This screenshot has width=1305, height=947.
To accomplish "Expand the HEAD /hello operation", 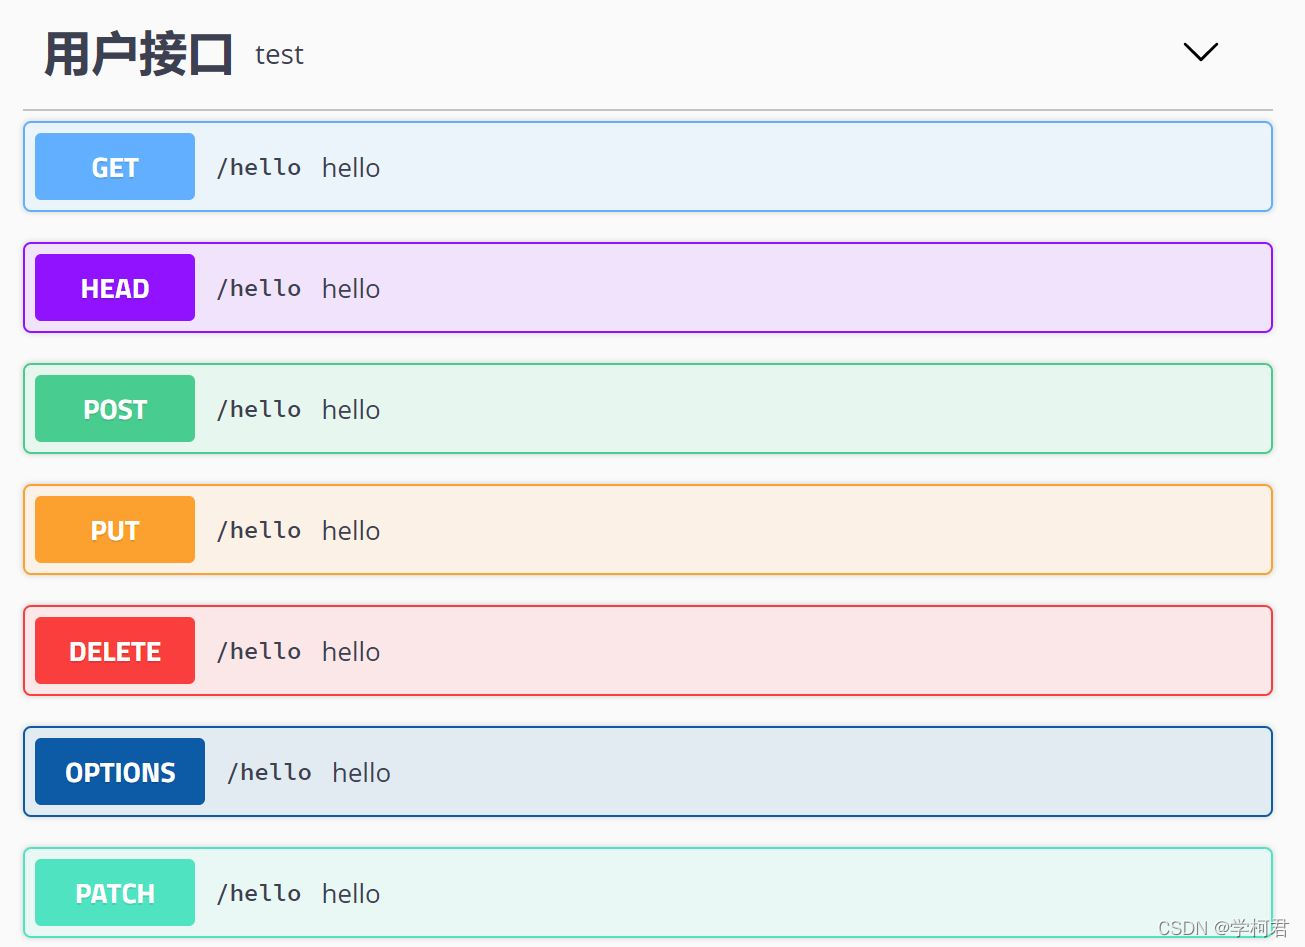I will pyautogui.click(x=648, y=288).
